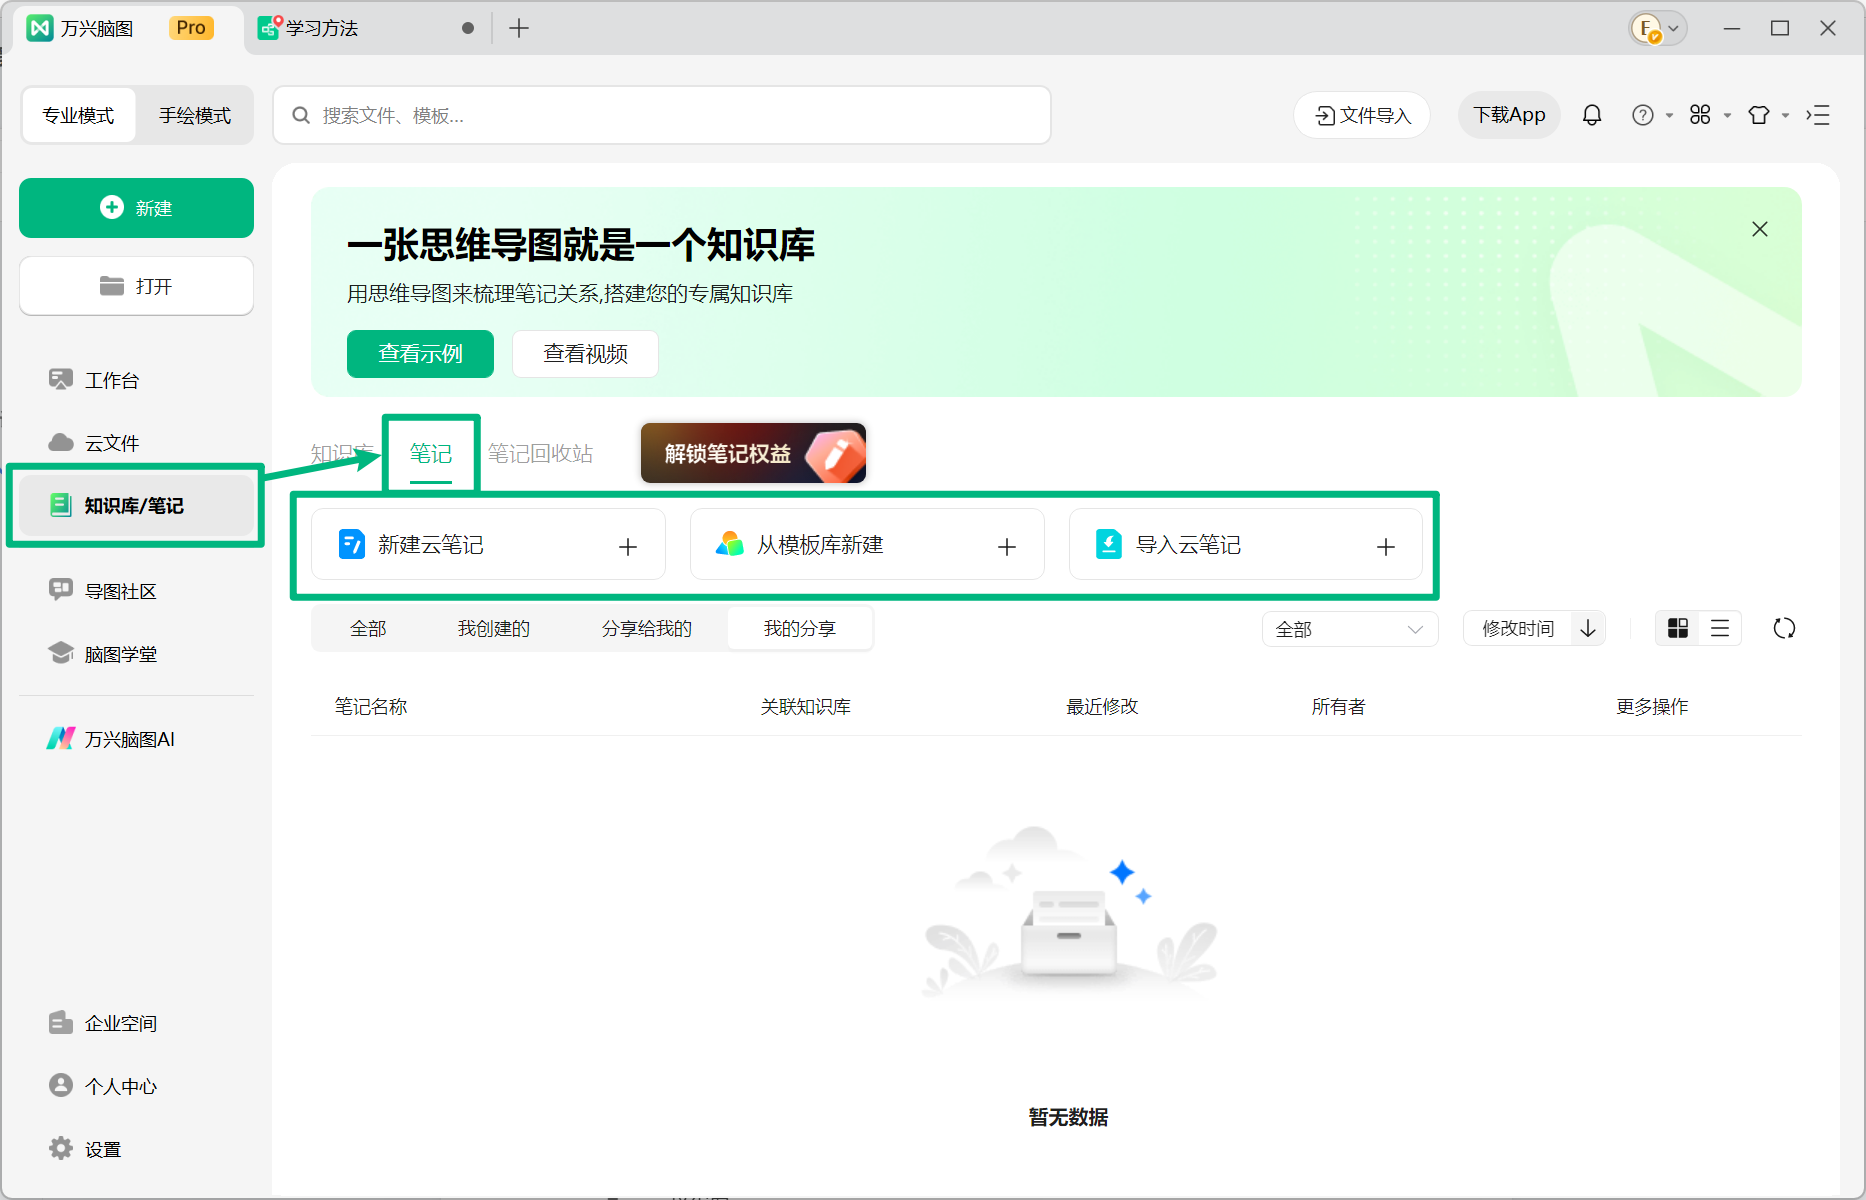The image size is (1866, 1200).
Task: Click the 关联知识库 column header
Action: click(806, 707)
